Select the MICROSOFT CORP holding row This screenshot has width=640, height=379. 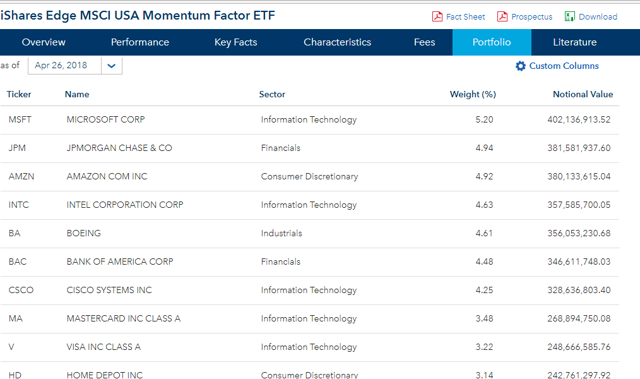click(309, 120)
